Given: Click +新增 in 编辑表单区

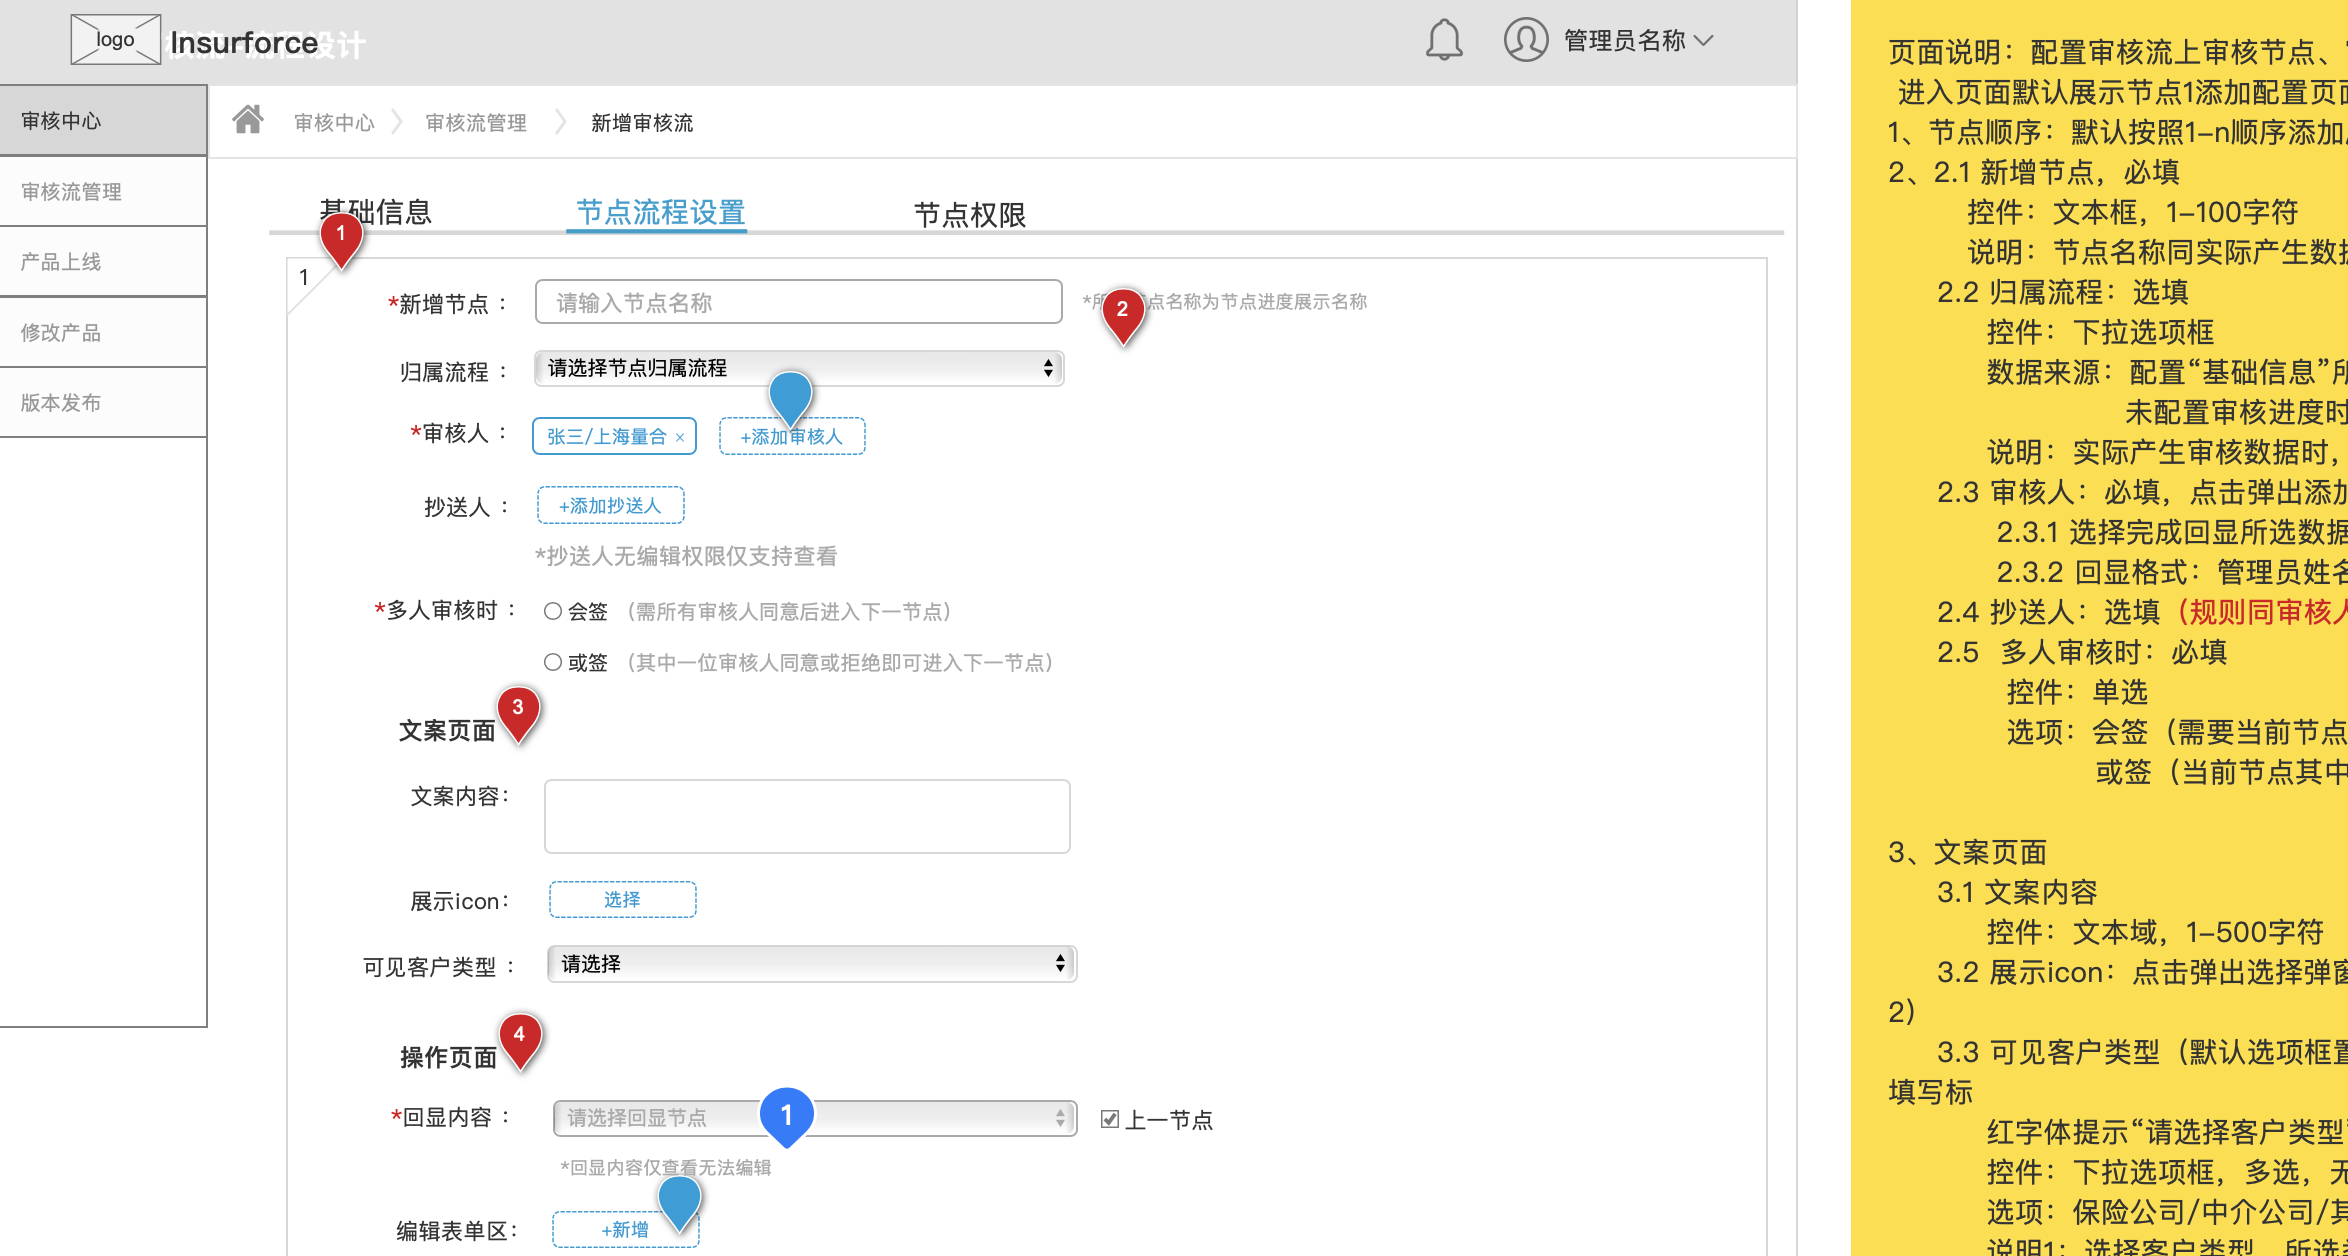Looking at the screenshot, I should click(x=625, y=1229).
